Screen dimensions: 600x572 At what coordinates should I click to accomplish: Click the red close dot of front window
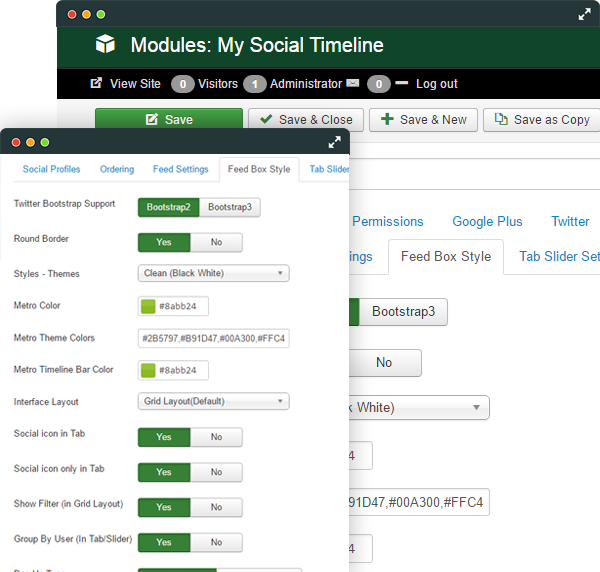click(x=16, y=142)
